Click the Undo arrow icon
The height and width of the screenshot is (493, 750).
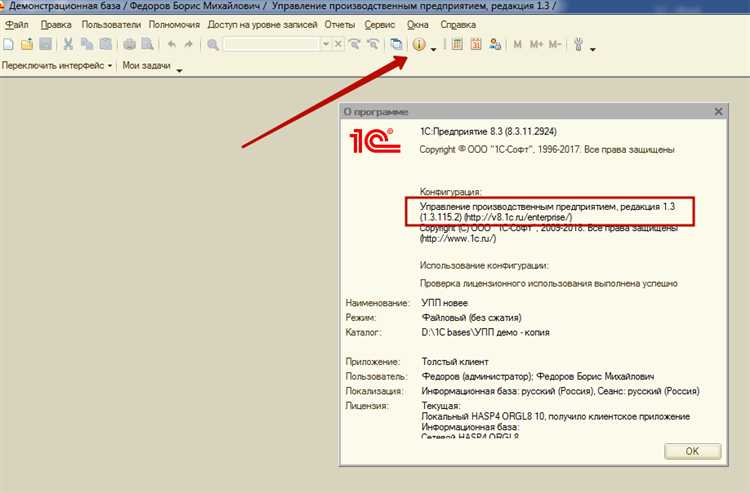point(172,44)
